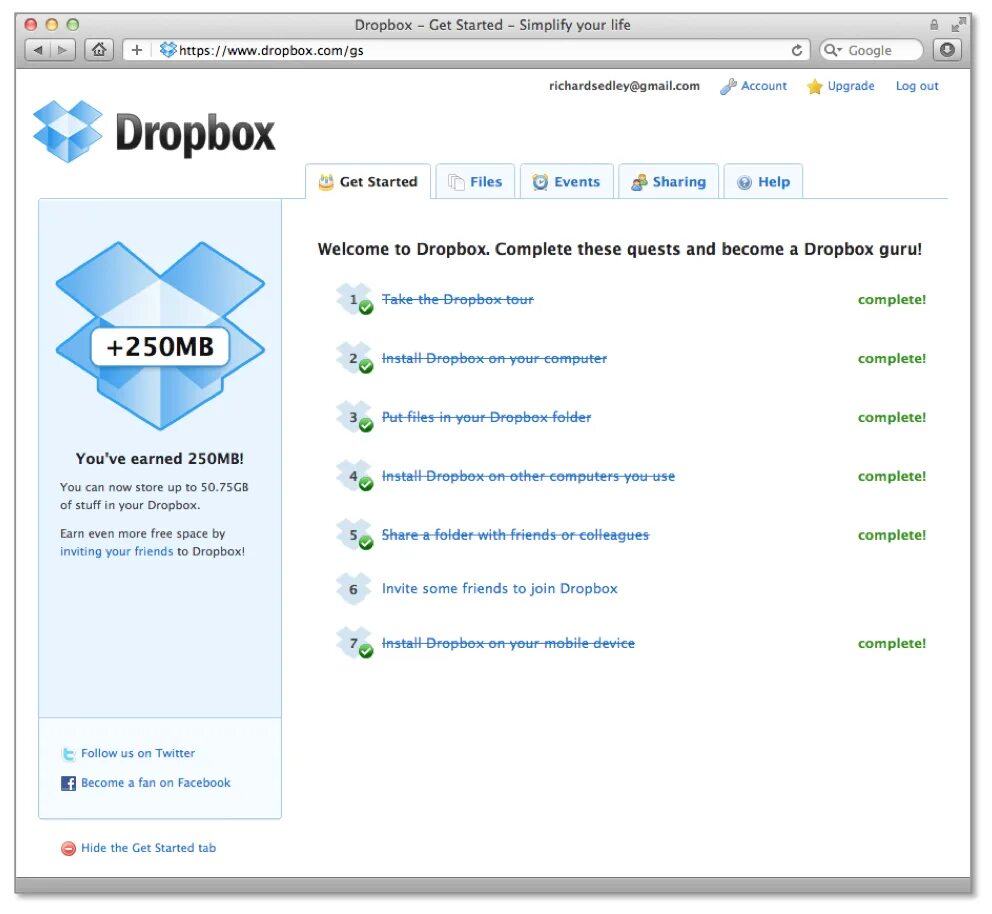Click the Google search field

click(x=871, y=50)
